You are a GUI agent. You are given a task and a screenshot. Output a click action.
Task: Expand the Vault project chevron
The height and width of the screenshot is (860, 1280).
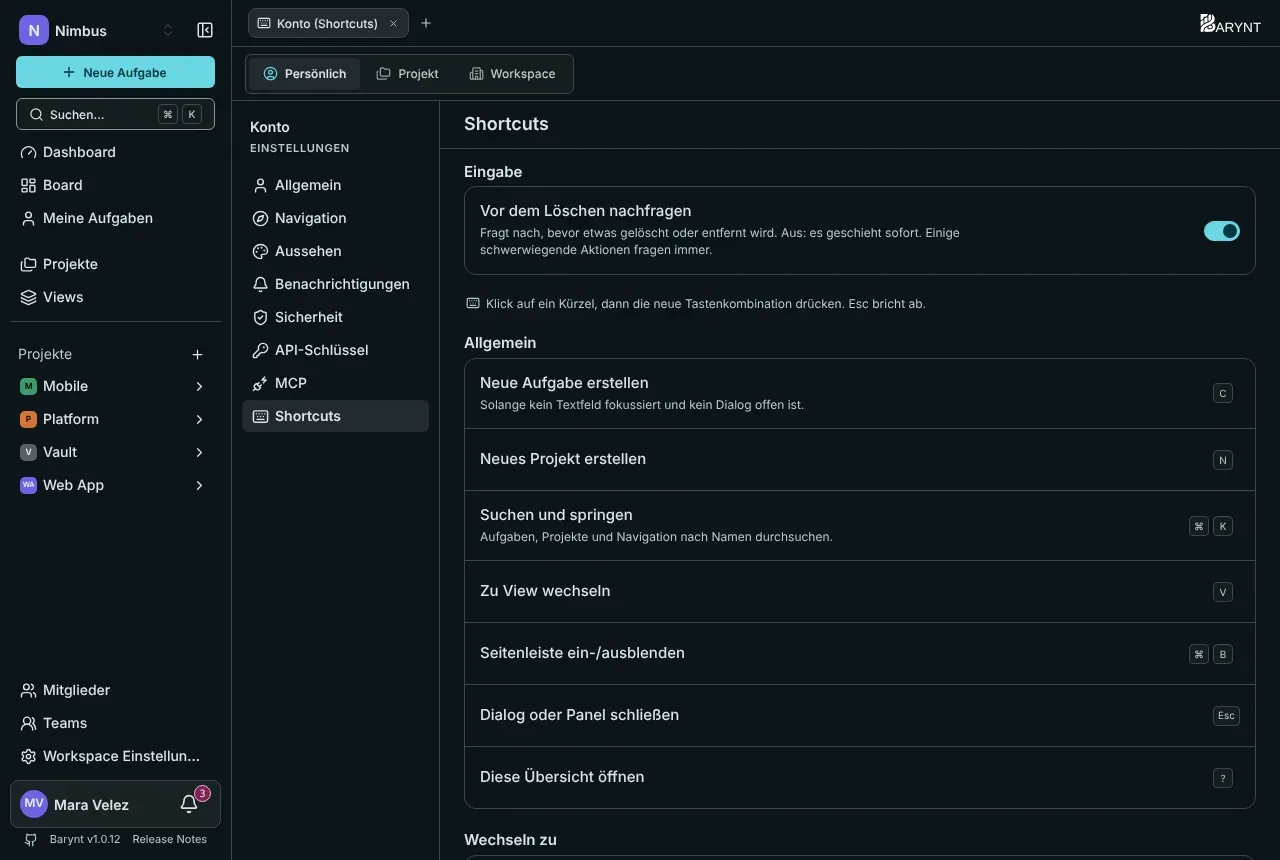[x=199, y=452]
